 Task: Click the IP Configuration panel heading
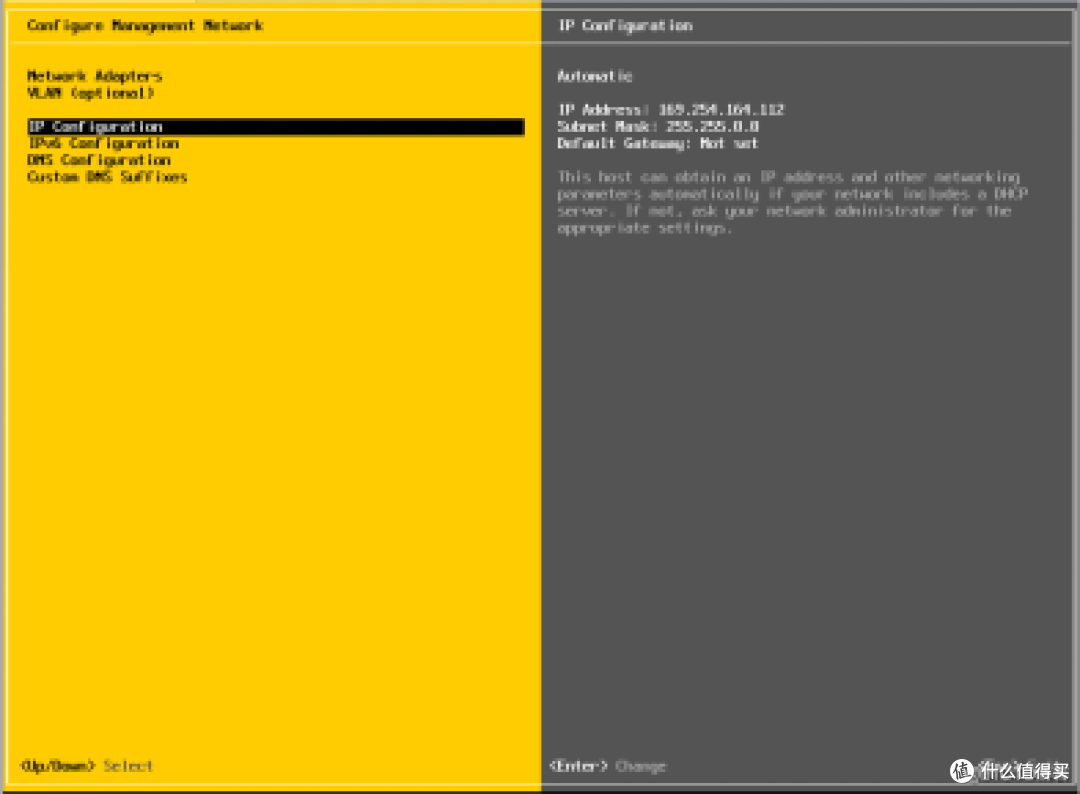click(x=624, y=25)
